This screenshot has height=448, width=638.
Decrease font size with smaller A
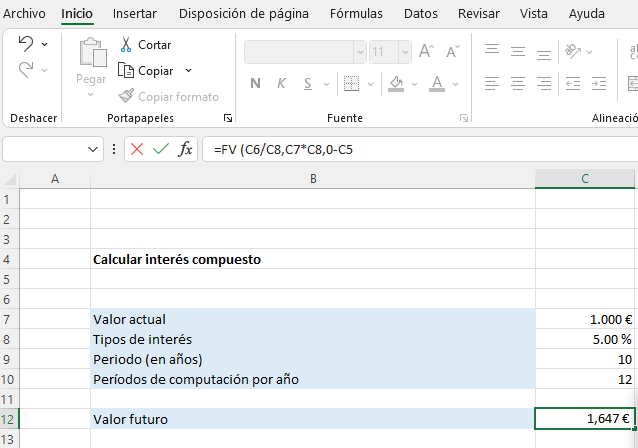452,51
